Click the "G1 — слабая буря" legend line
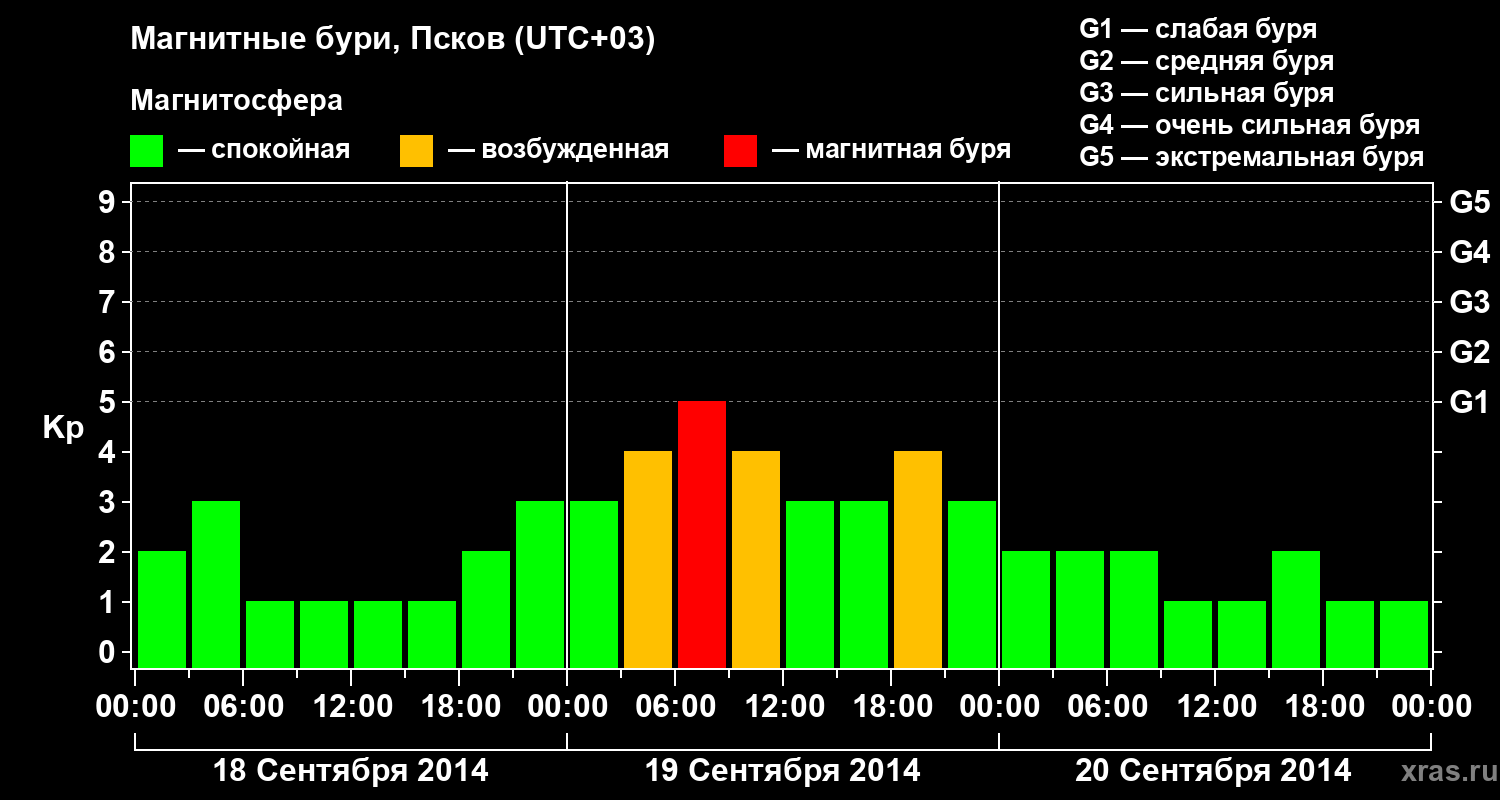Viewport: 1500px width, 800px height. 1198,29
